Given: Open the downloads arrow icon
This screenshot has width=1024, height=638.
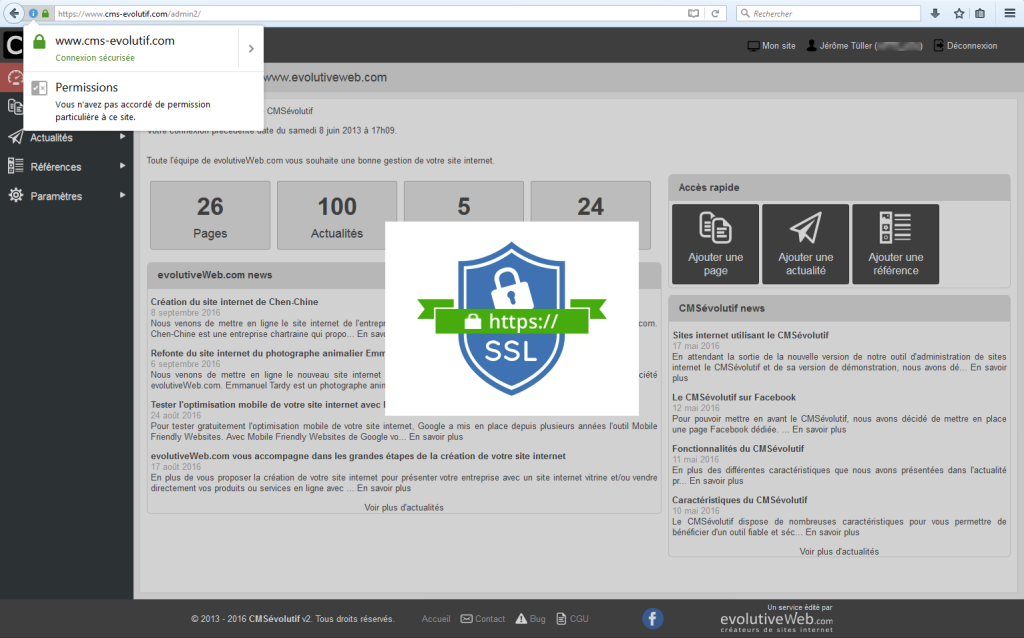Looking at the screenshot, I should pos(935,13).
